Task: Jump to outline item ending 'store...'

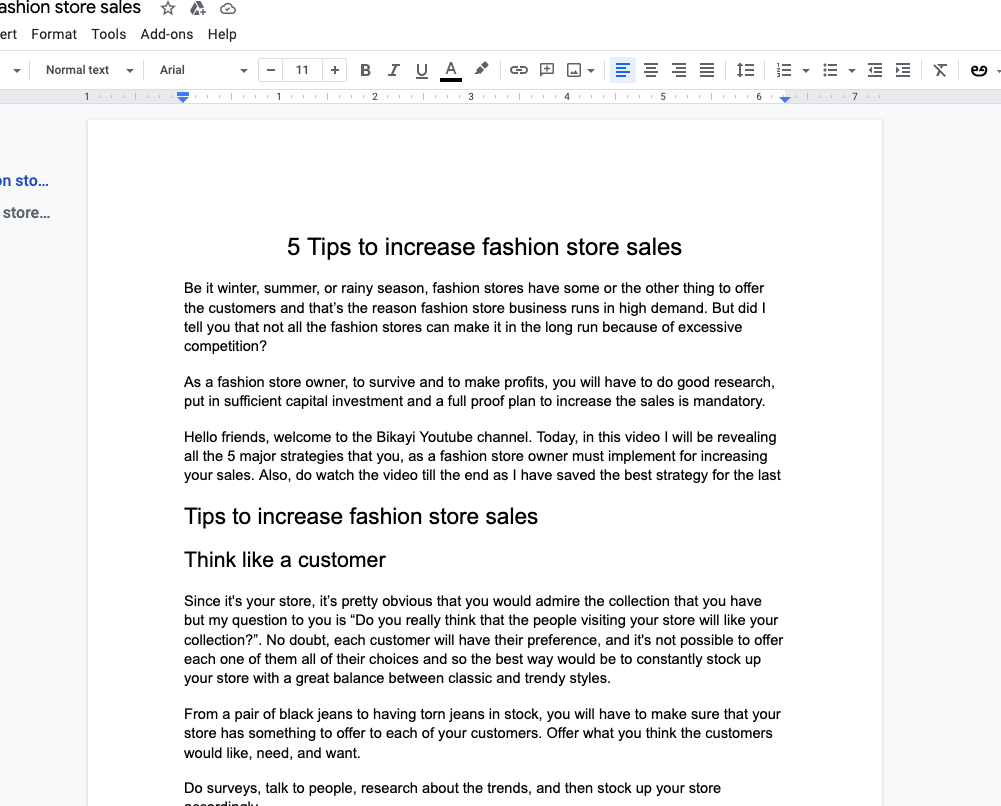Action: [x=26, y=213]
